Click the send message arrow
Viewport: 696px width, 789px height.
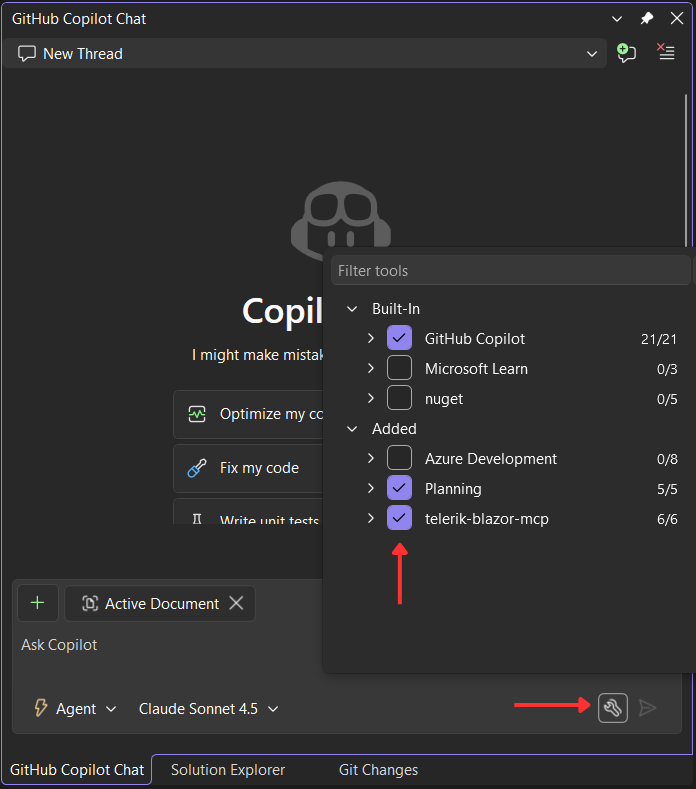(647, 708)
